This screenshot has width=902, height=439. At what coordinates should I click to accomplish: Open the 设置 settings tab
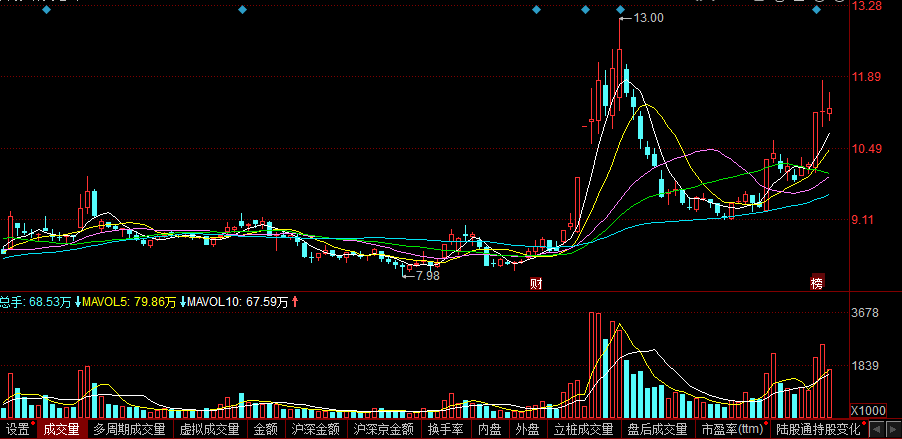click(x=18, y=429)
